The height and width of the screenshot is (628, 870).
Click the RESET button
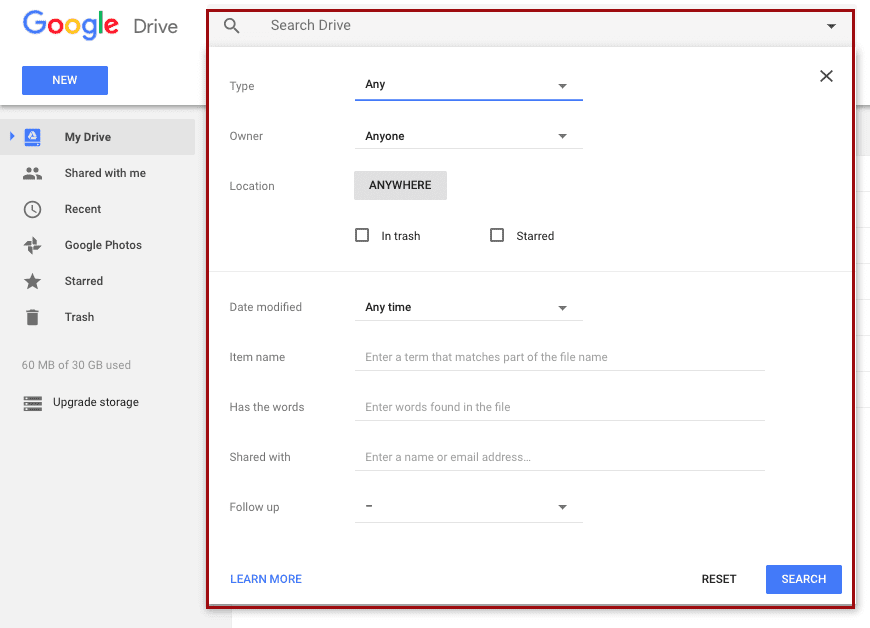(719, 579)
